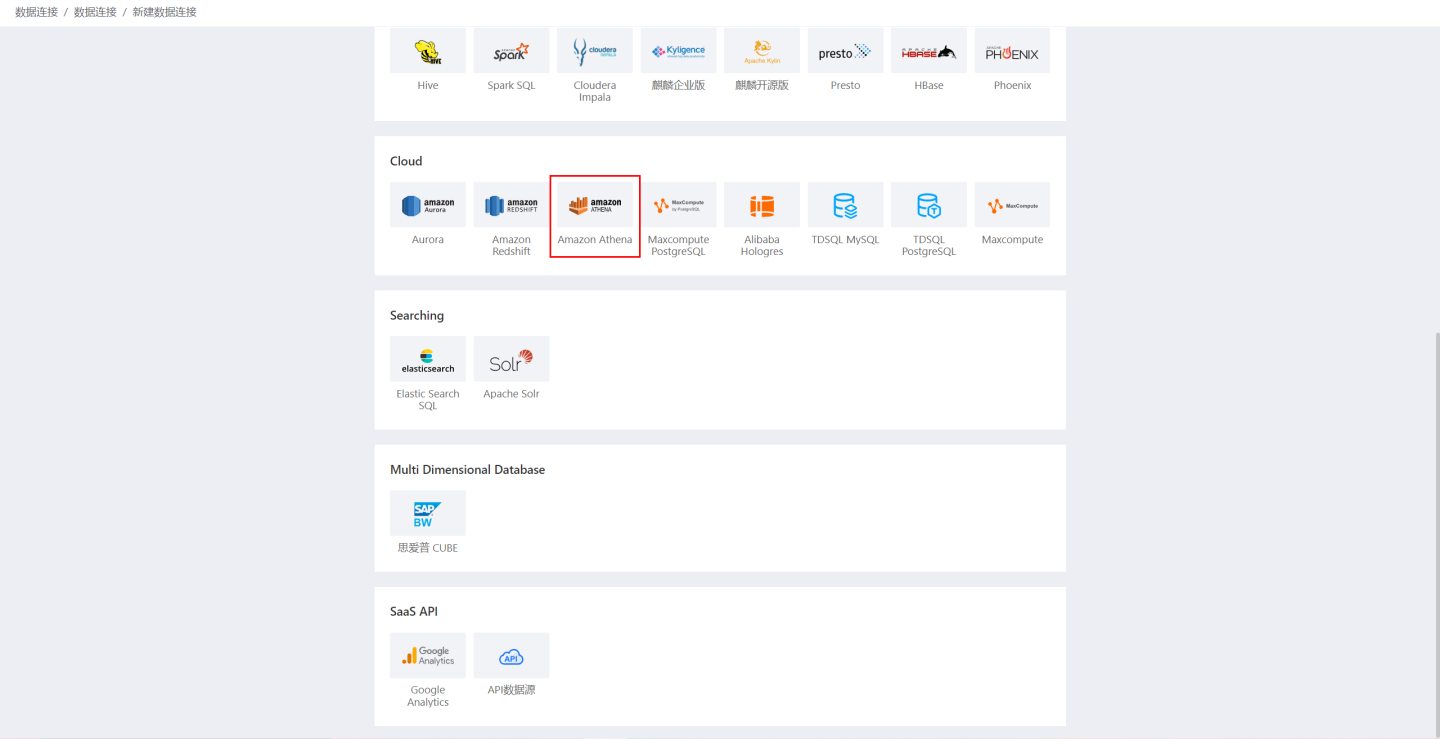Select the Elastic Search SQL icon
The image size is (1440, 739).
[428, 359]
